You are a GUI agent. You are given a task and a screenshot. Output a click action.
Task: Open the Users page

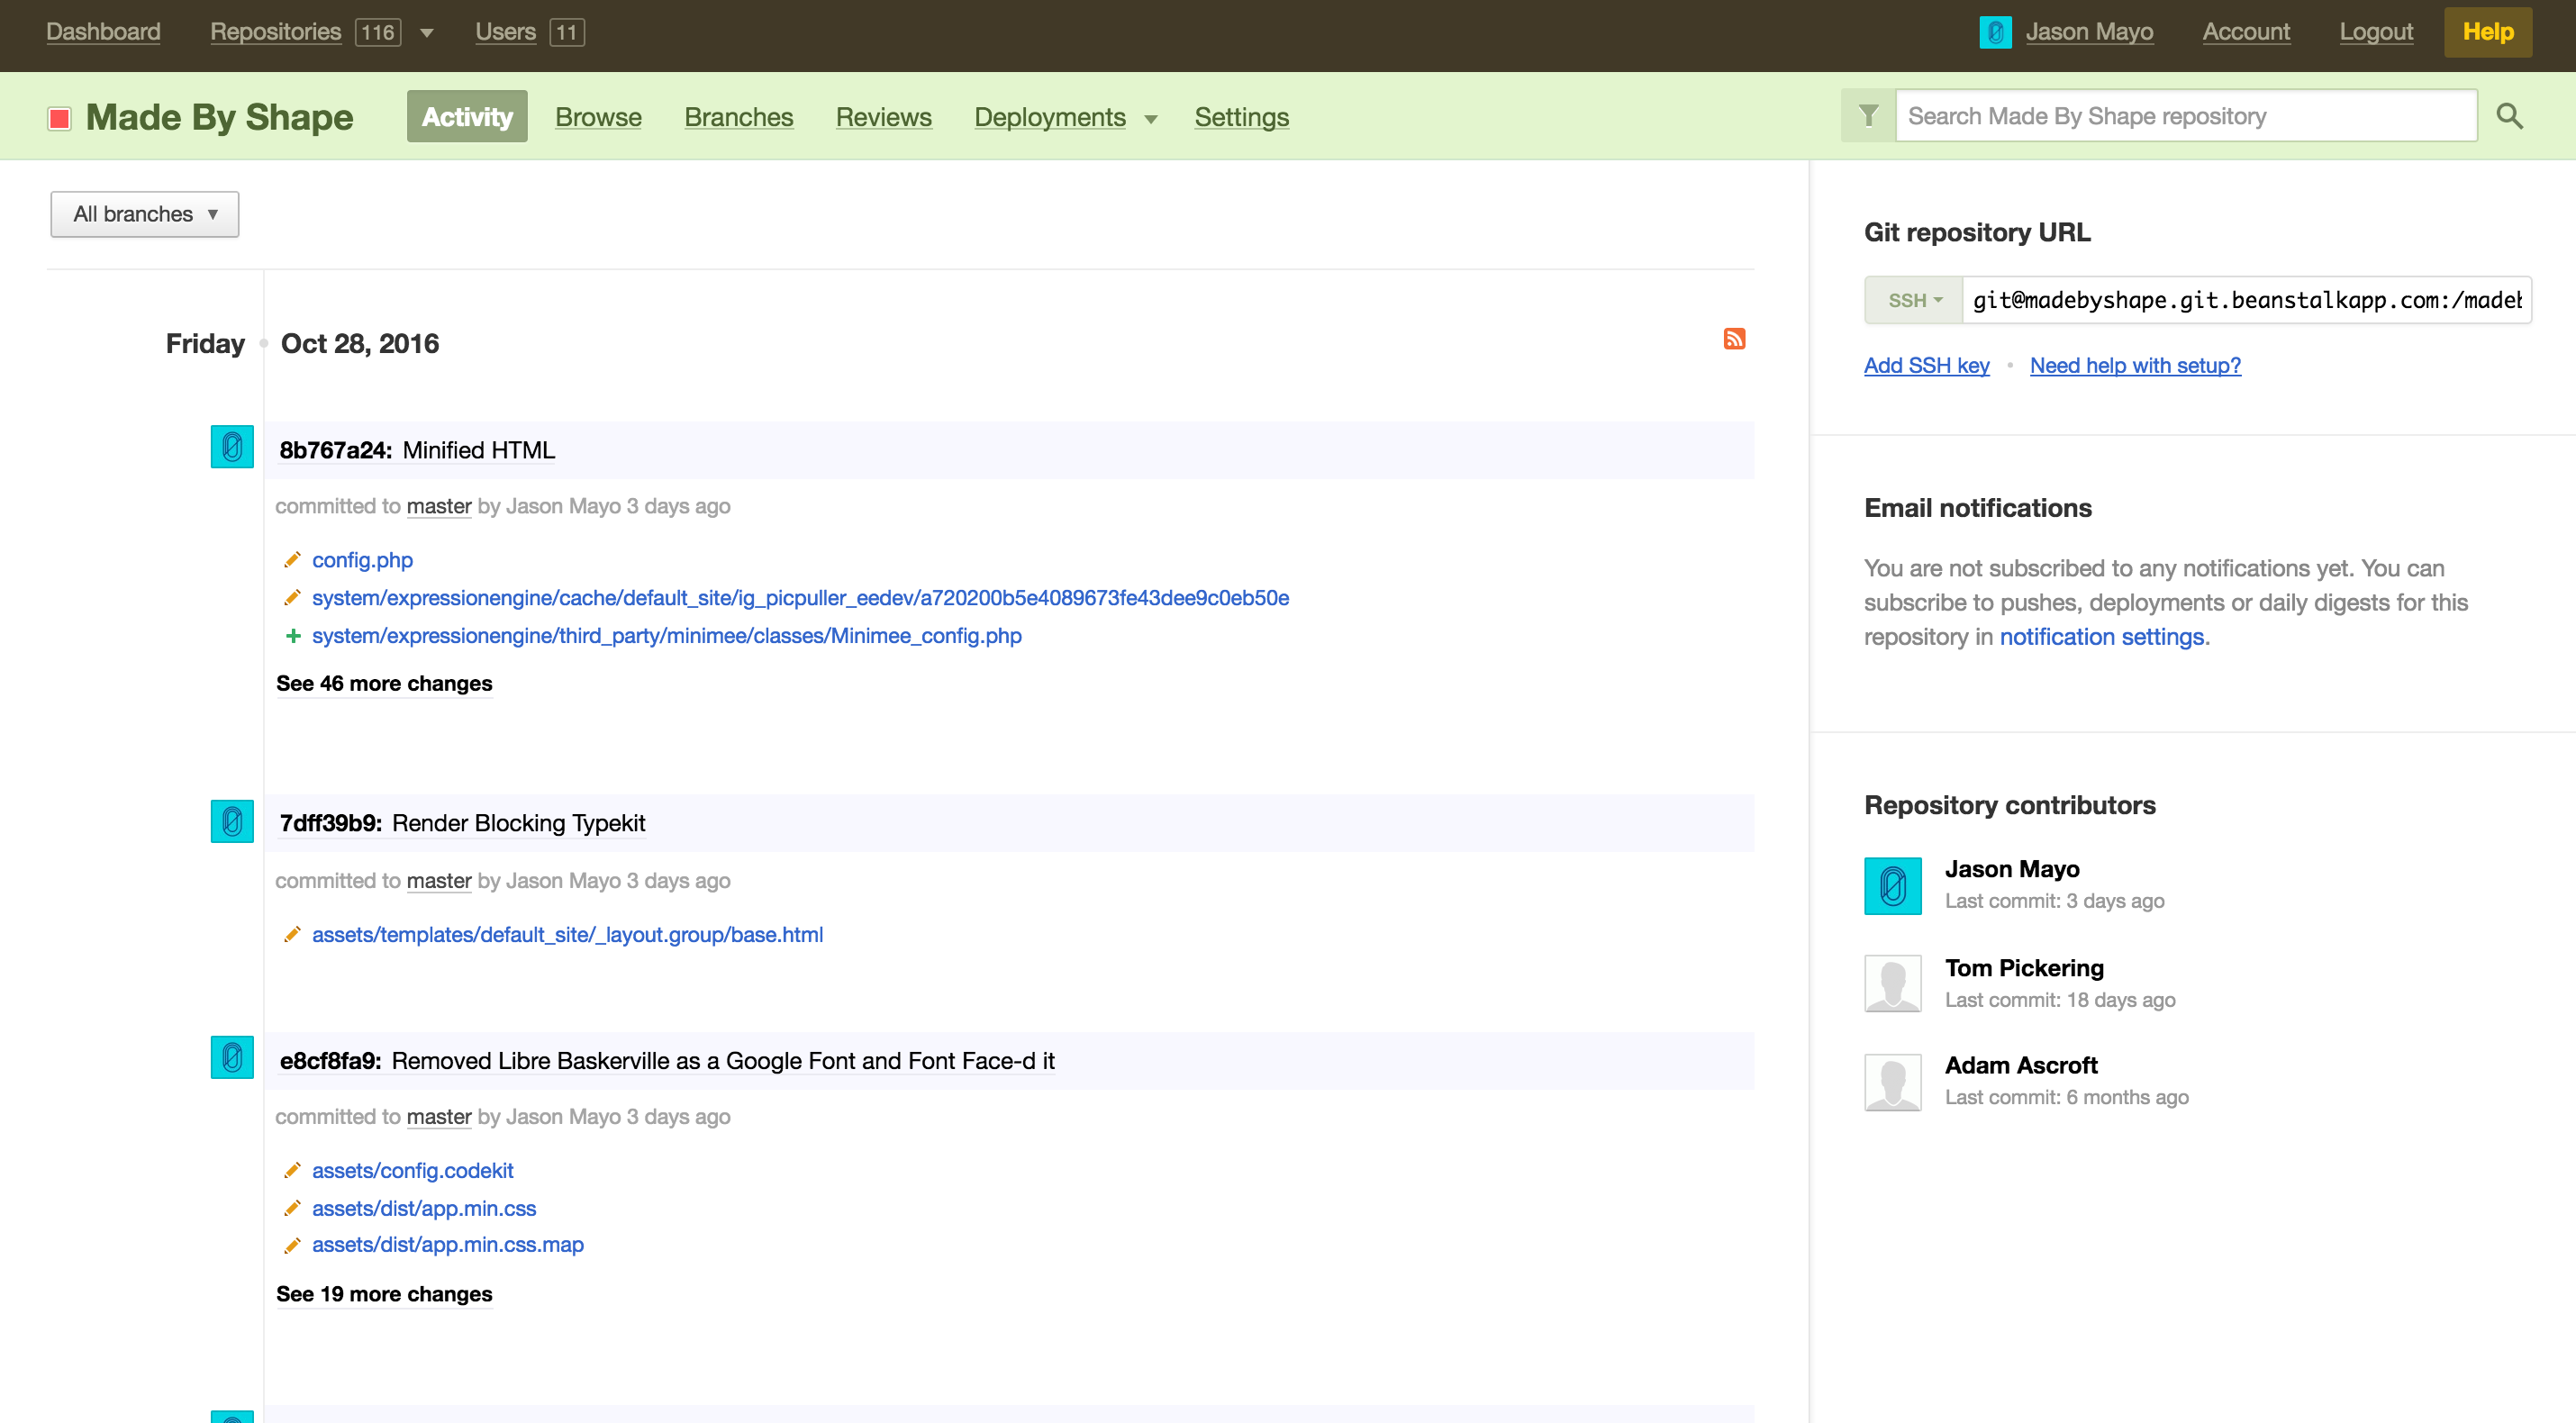tap(505, 32)
